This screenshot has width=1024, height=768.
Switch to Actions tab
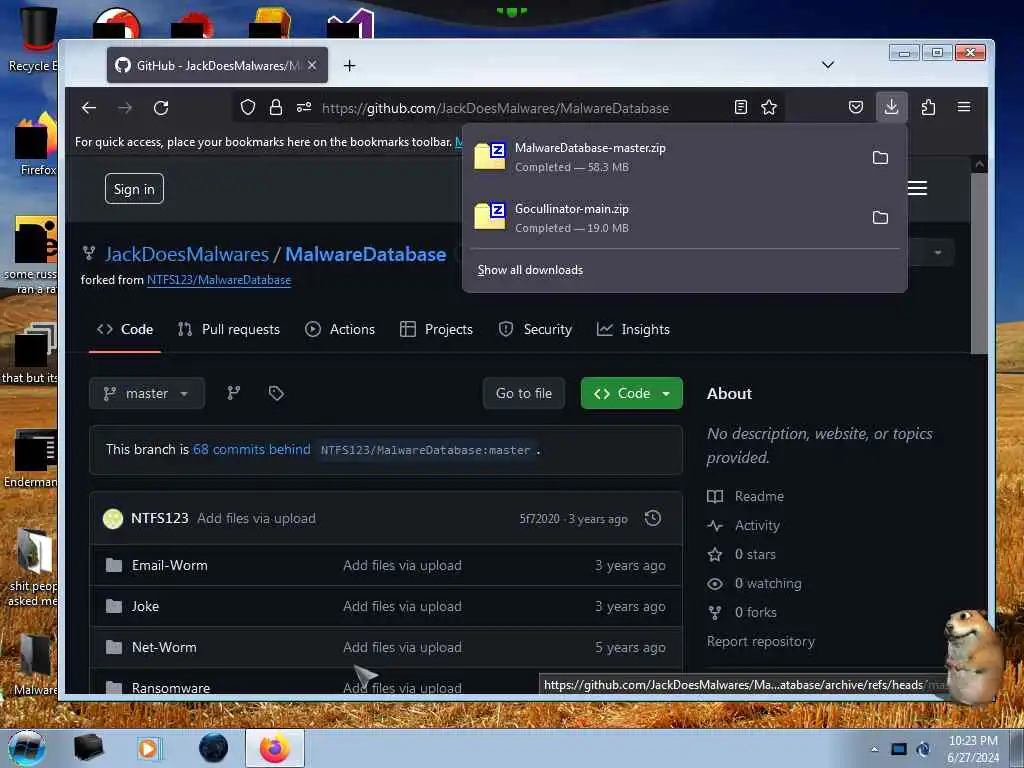340,329
